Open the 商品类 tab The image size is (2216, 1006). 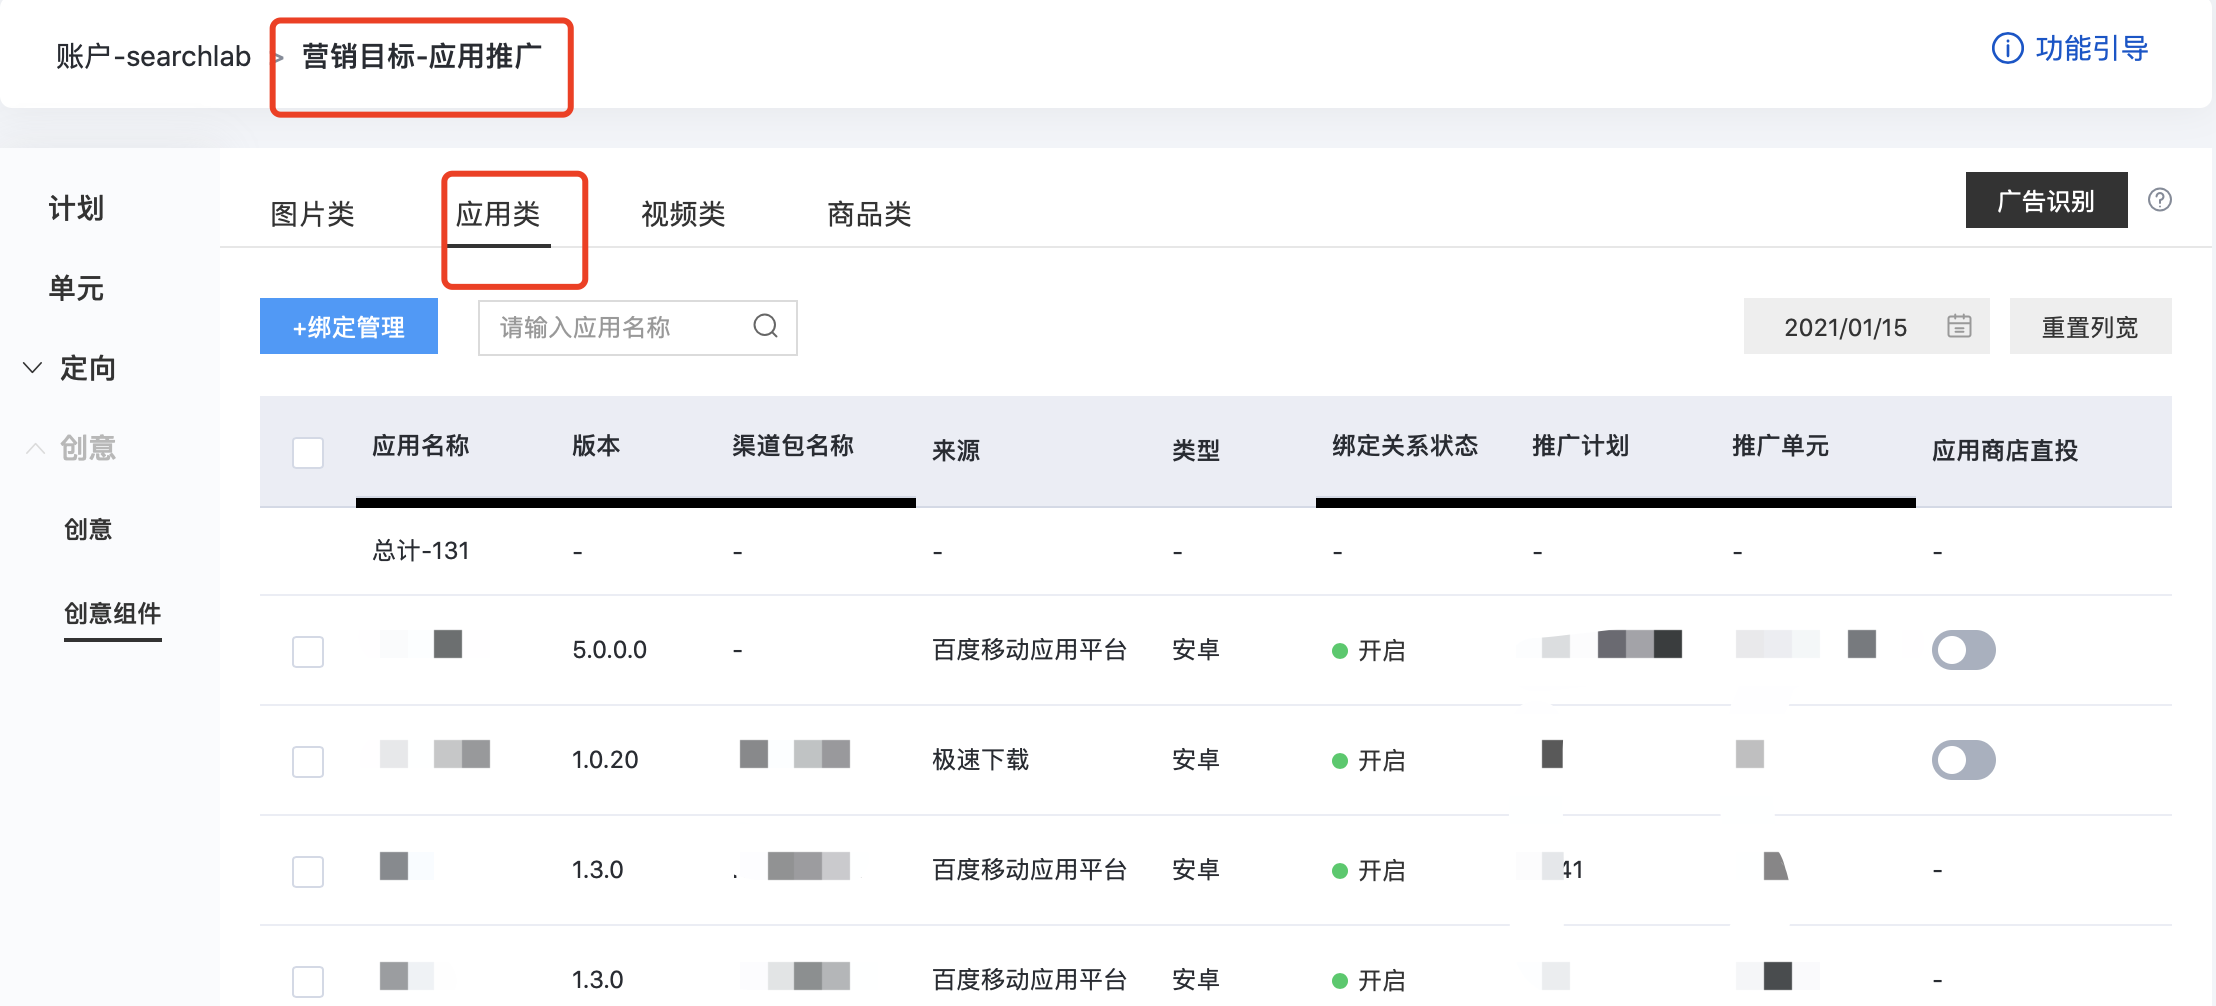click(x=869, y=214)
